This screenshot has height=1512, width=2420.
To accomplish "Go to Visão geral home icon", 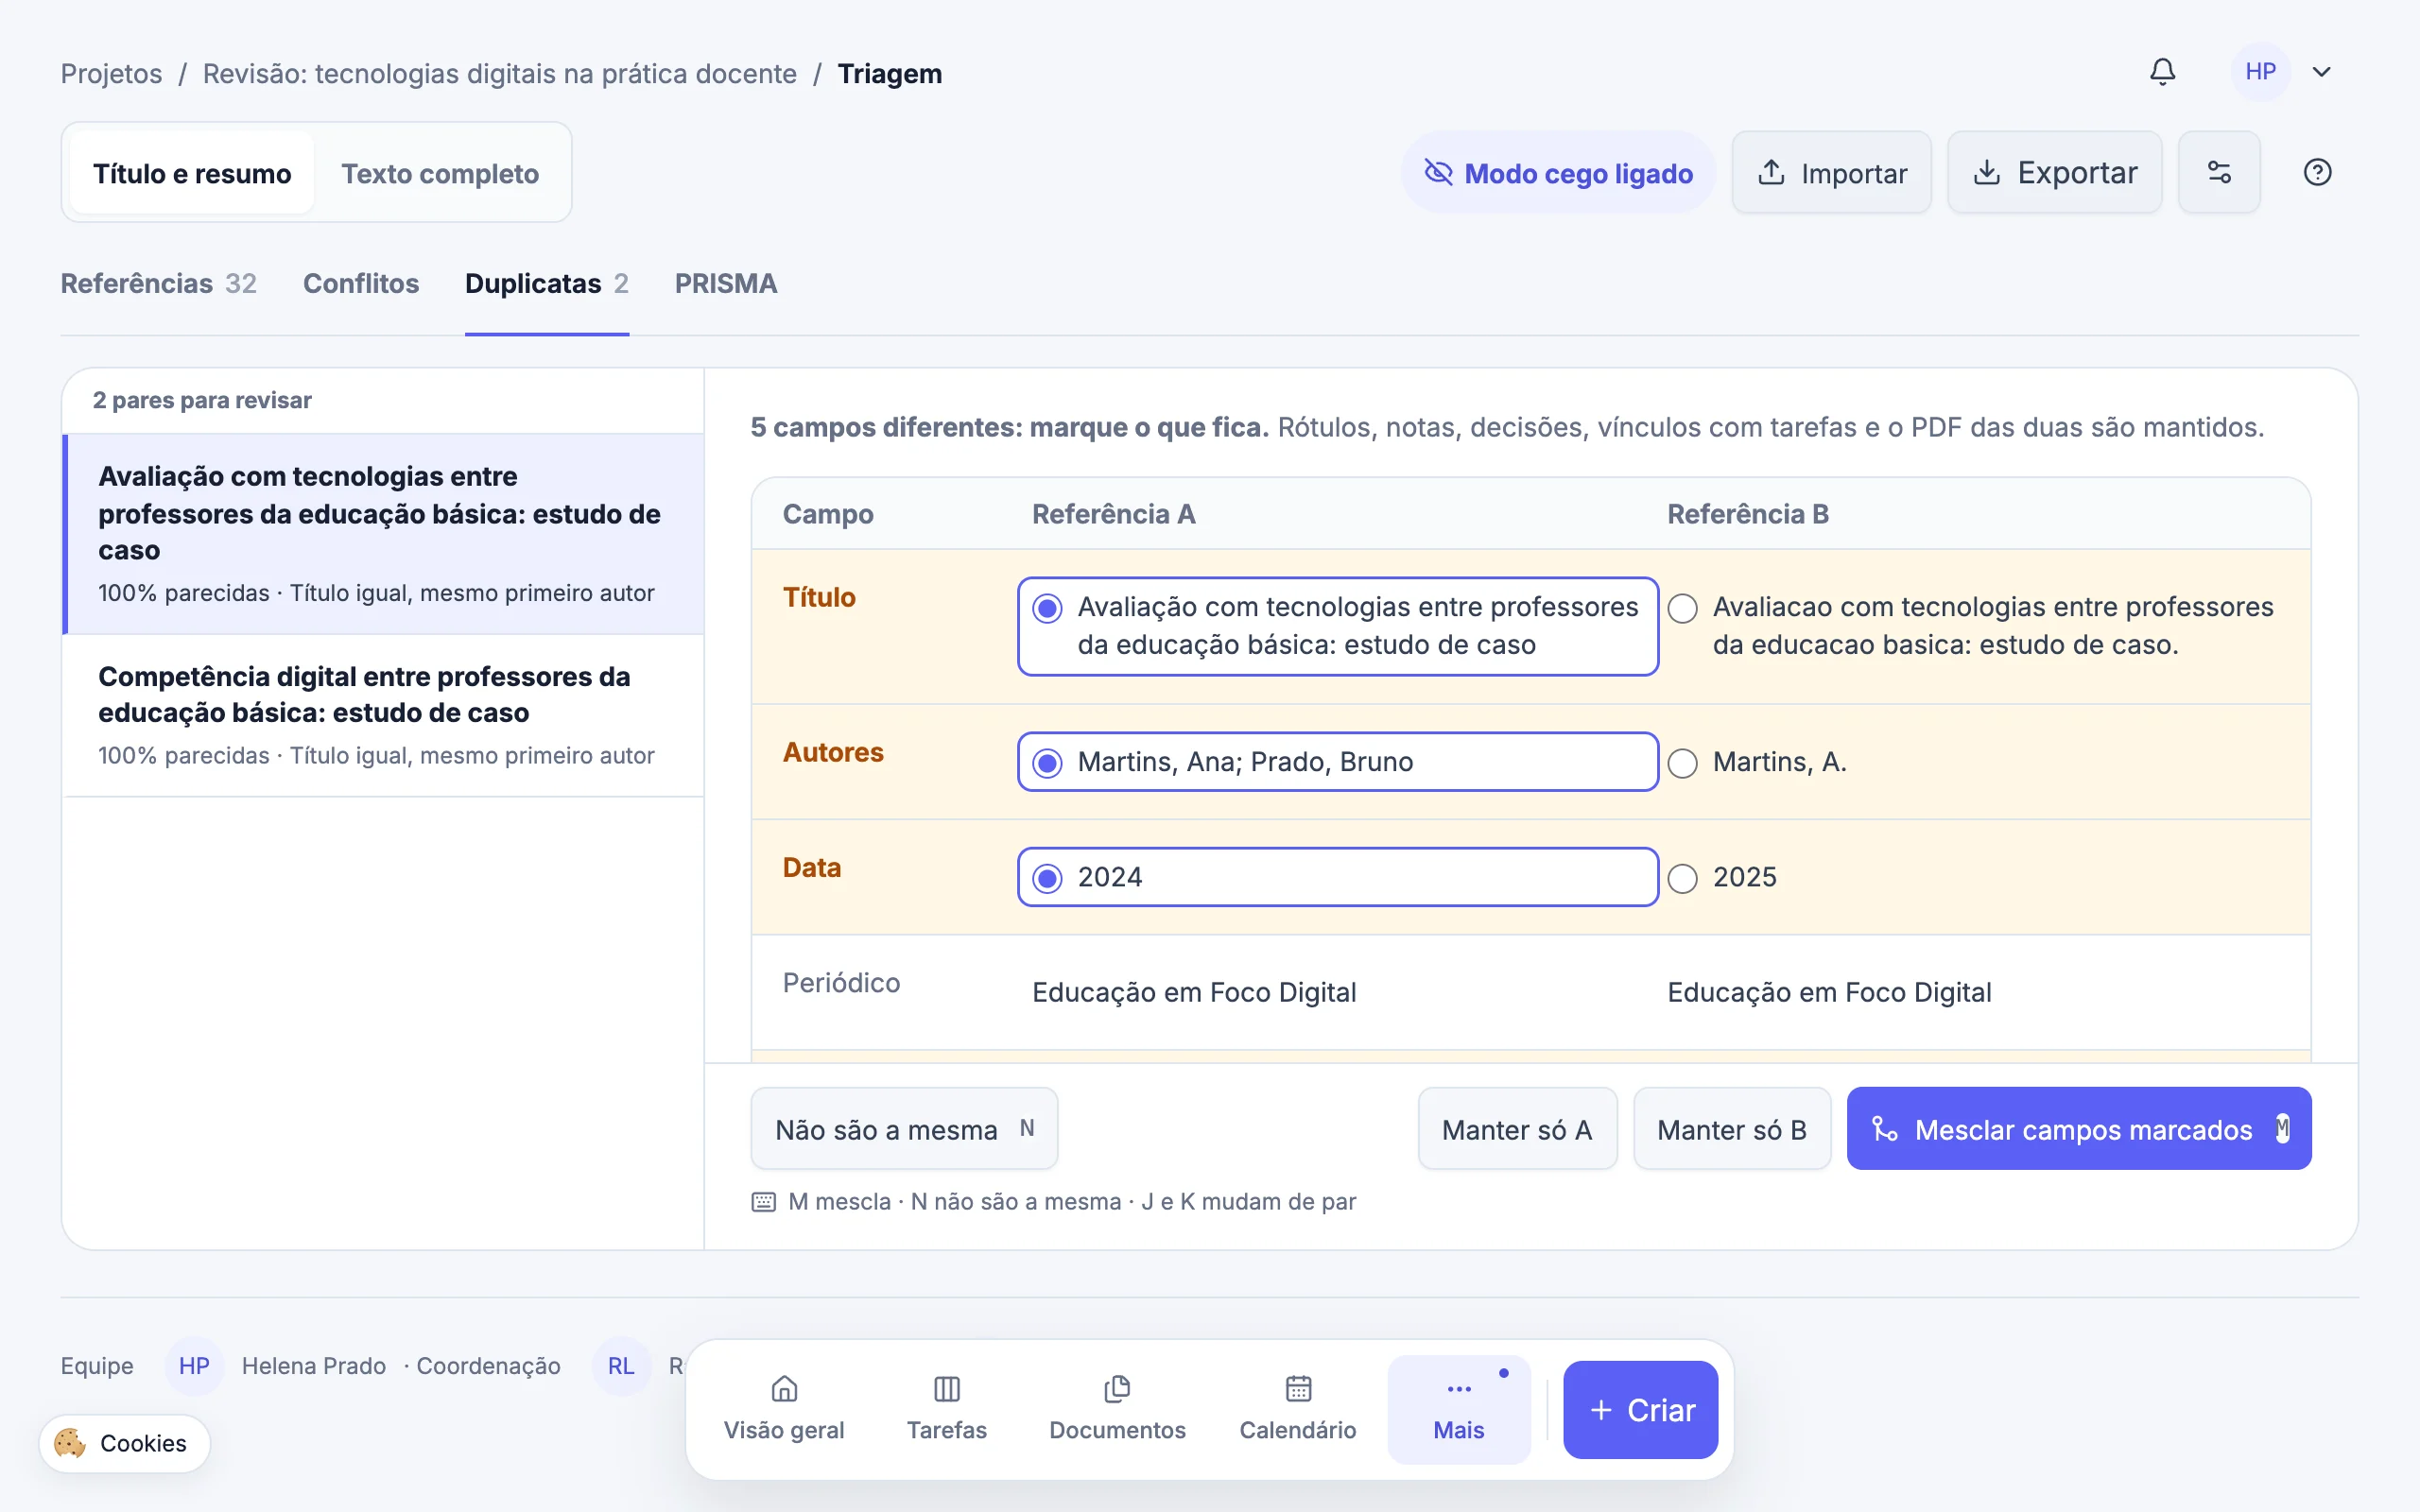I will tap(784, 1409).
